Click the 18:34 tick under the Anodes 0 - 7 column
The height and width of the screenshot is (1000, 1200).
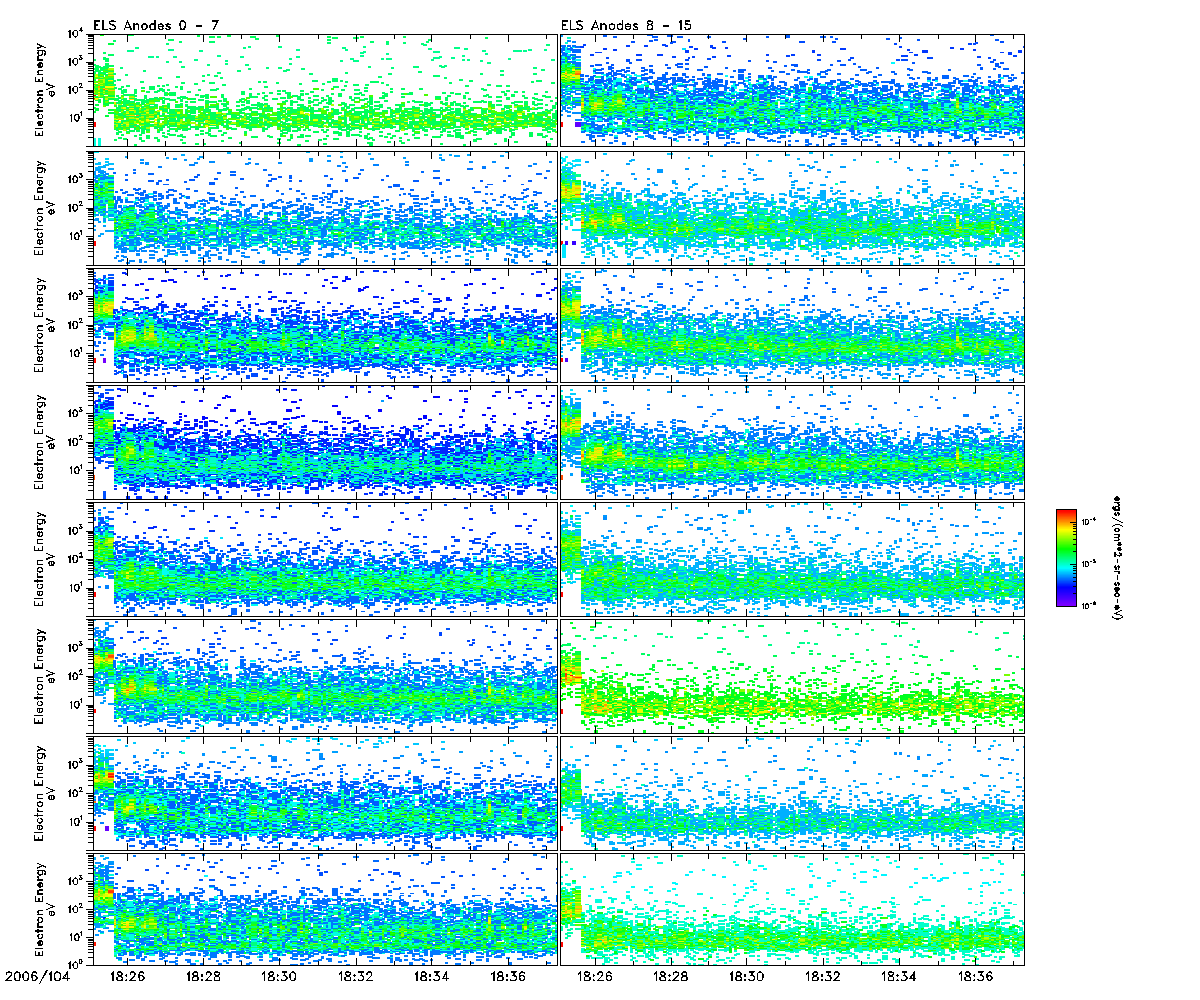[x=434, y=975]
